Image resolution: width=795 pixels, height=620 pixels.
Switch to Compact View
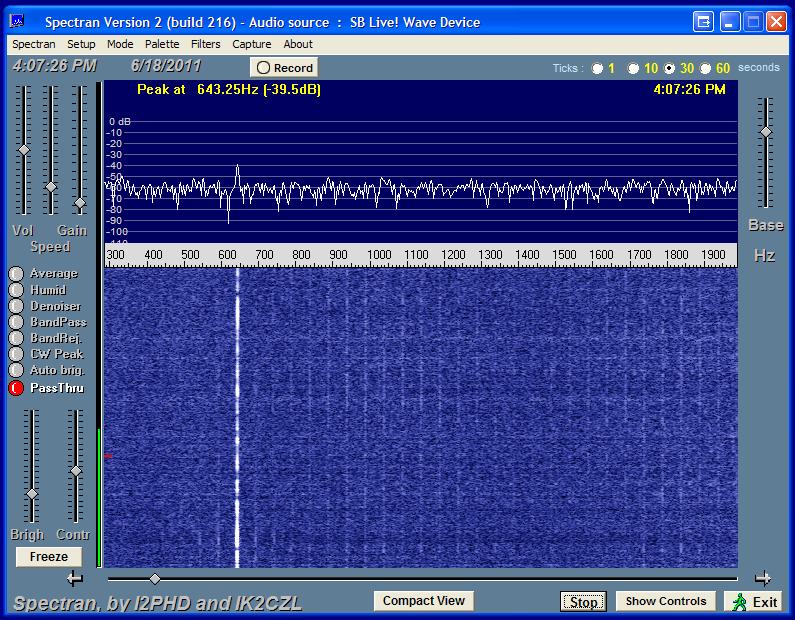click(x=424, y=601)
